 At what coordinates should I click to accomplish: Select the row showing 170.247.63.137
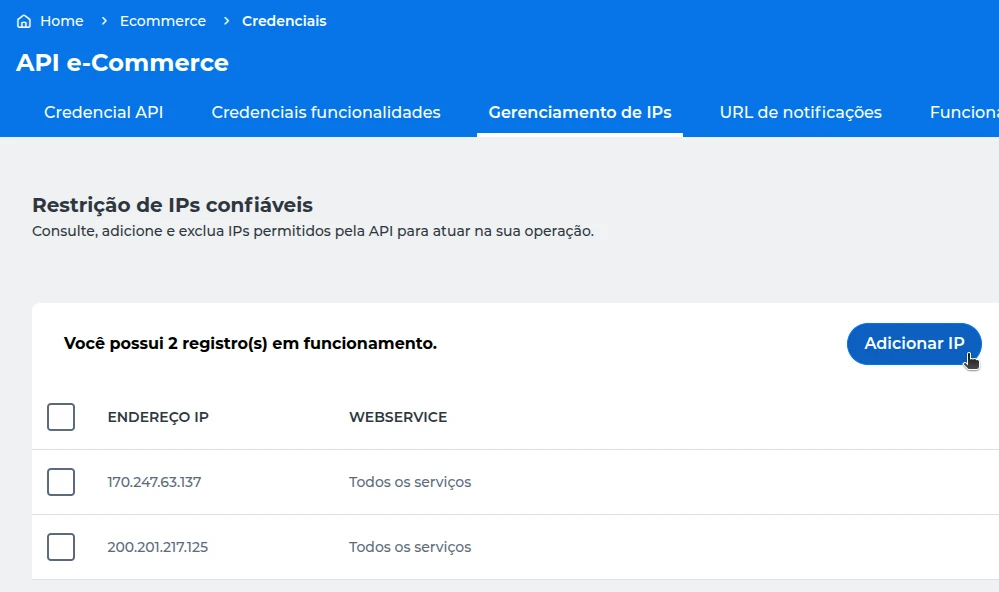[155, 481]
